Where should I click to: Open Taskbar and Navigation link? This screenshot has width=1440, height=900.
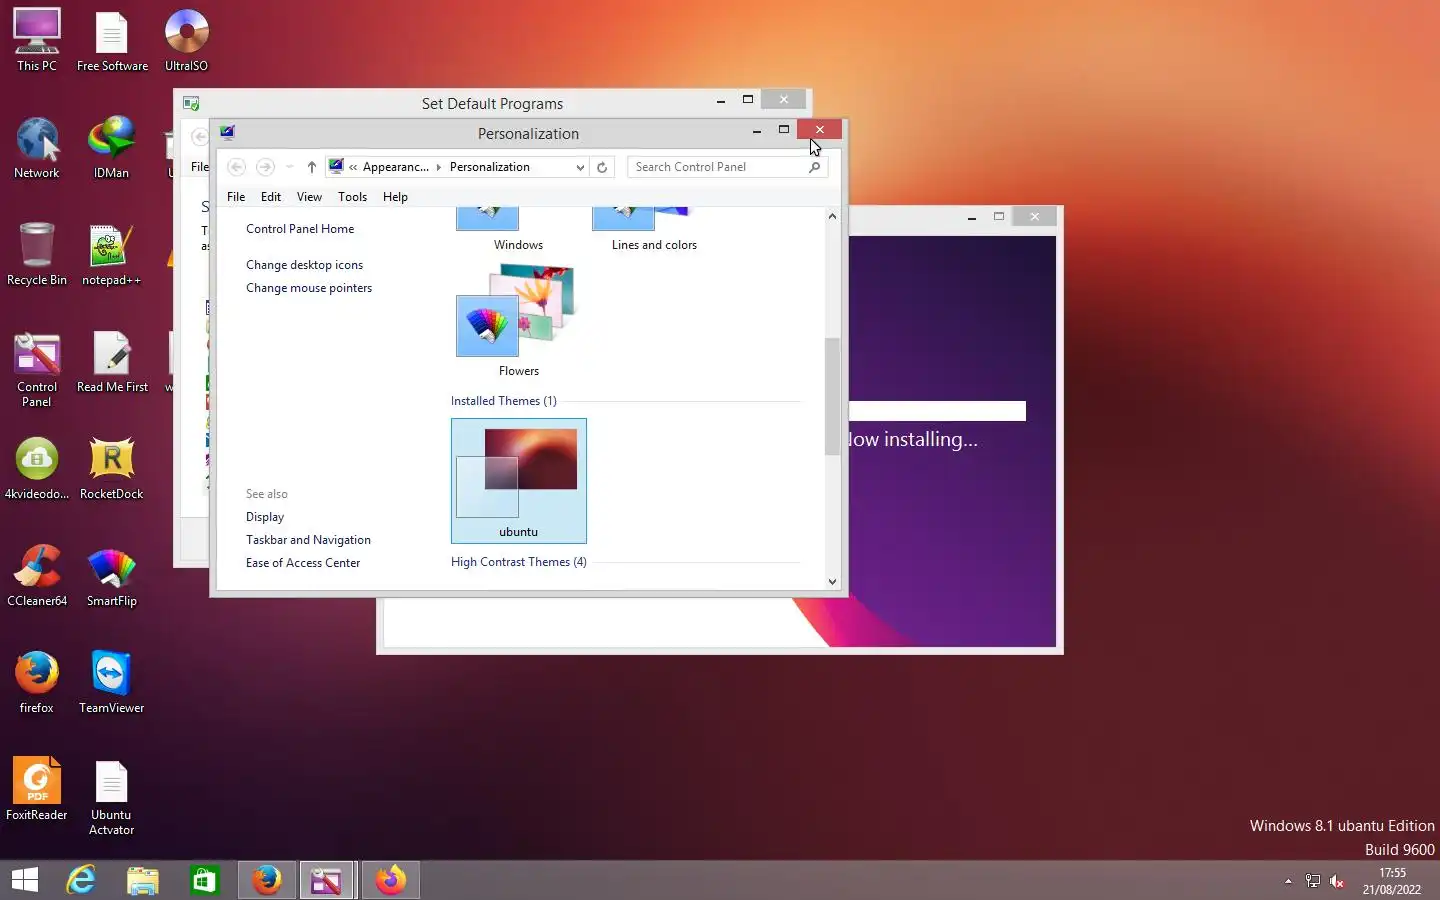[308, 540]
